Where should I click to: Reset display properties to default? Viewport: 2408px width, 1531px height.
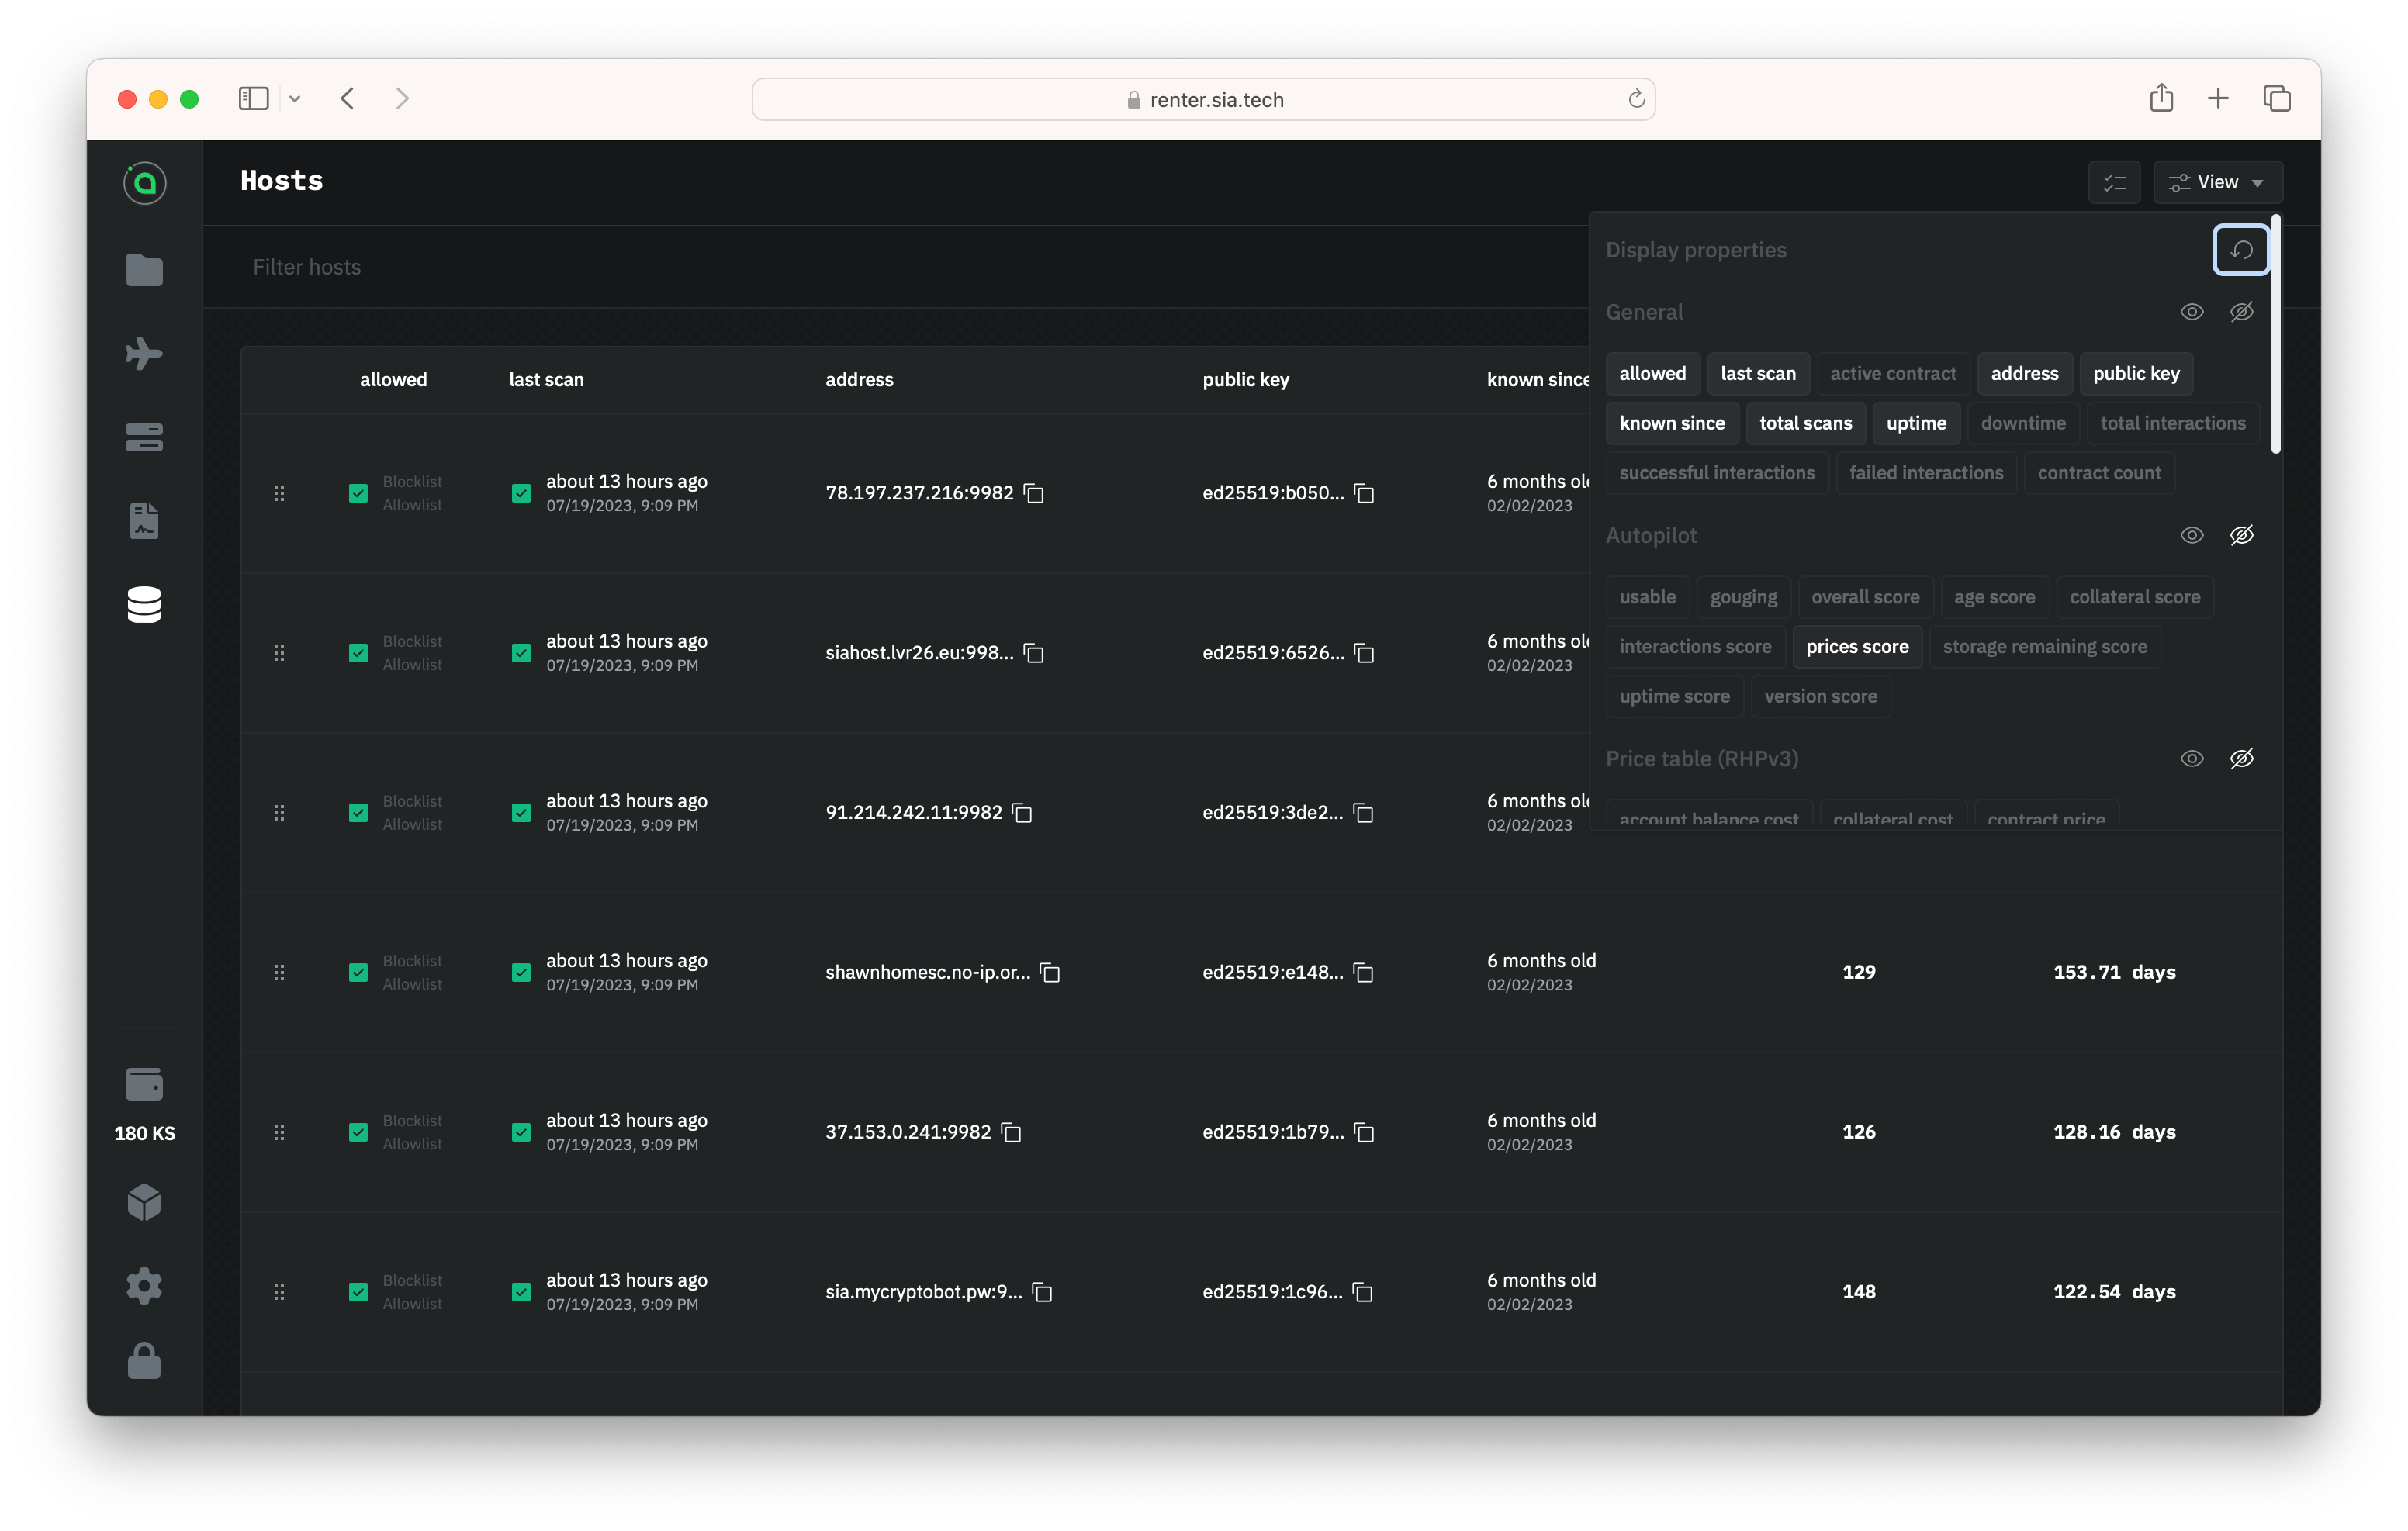[x=2240, y=250]
